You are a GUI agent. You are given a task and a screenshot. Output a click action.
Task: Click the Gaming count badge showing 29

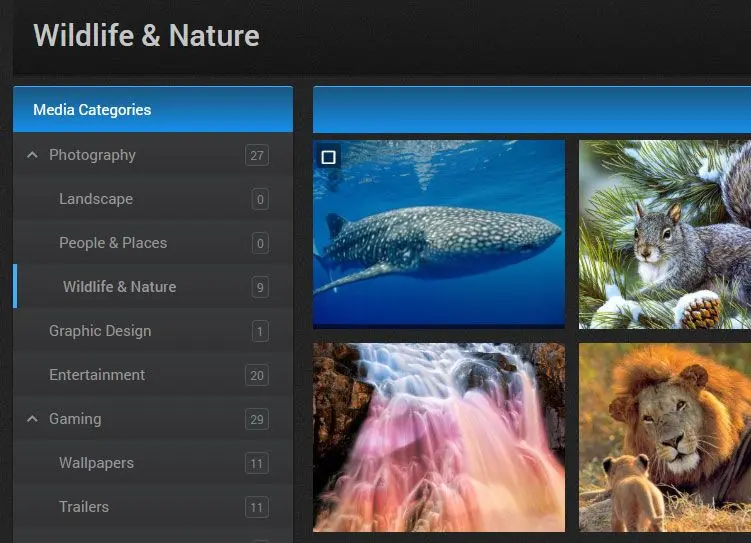[x=257, y=419]
